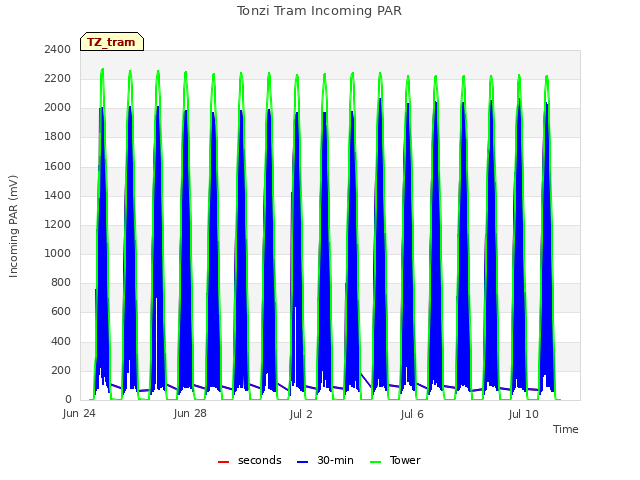Click the chart title Tonzi Tram Incoming PAR
Image resolution: width=640 pixels, height=480 pixels.
click(319, 11)
